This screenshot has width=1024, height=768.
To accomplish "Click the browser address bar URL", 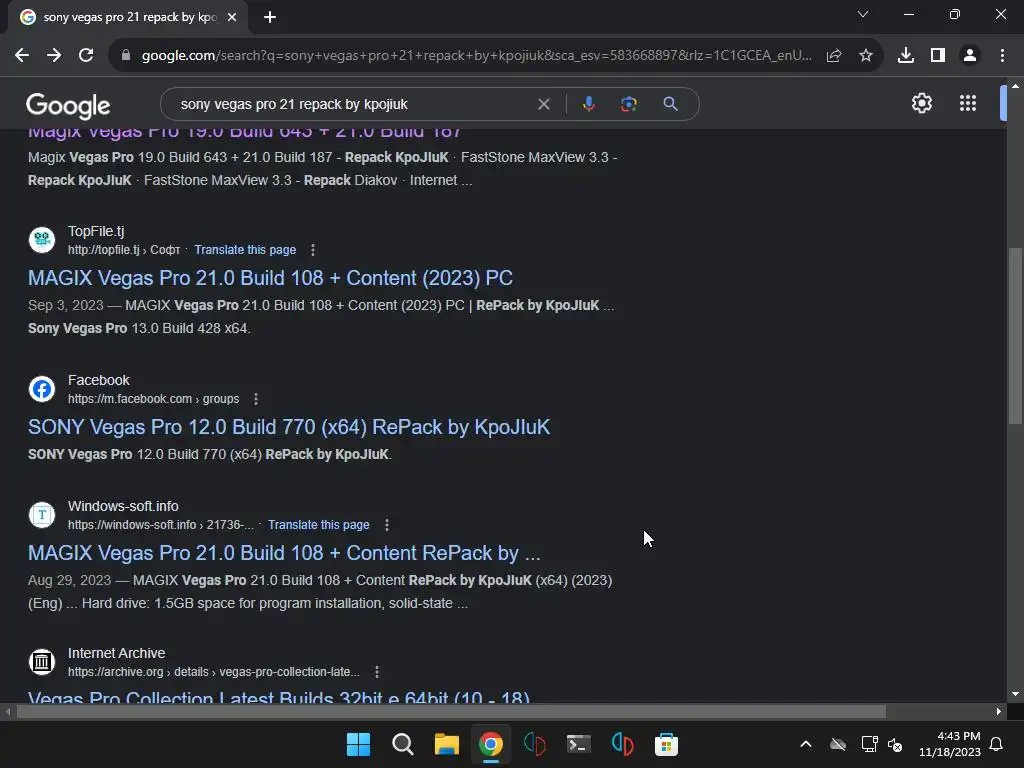I will [477, 56].
